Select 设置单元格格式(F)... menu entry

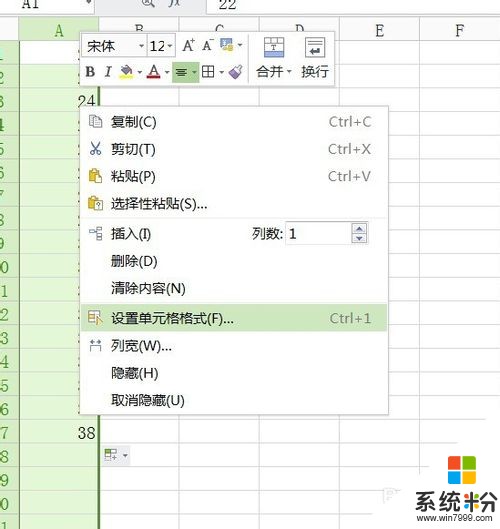(x=234, y=318)
